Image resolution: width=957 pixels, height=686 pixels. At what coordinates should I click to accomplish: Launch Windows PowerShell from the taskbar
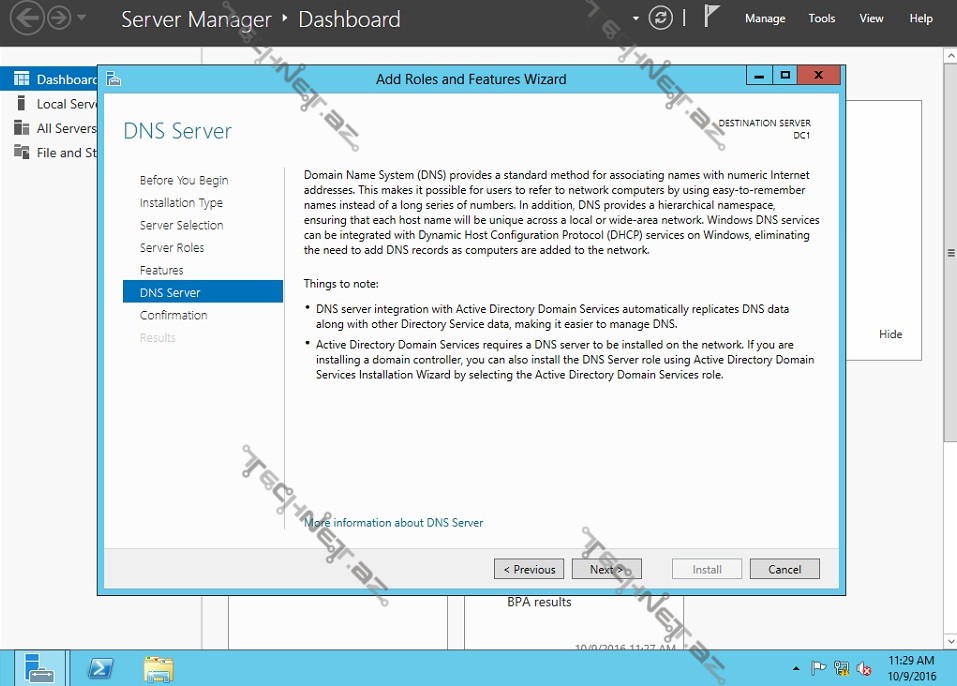pyautogui.click(x=101, y=667)
